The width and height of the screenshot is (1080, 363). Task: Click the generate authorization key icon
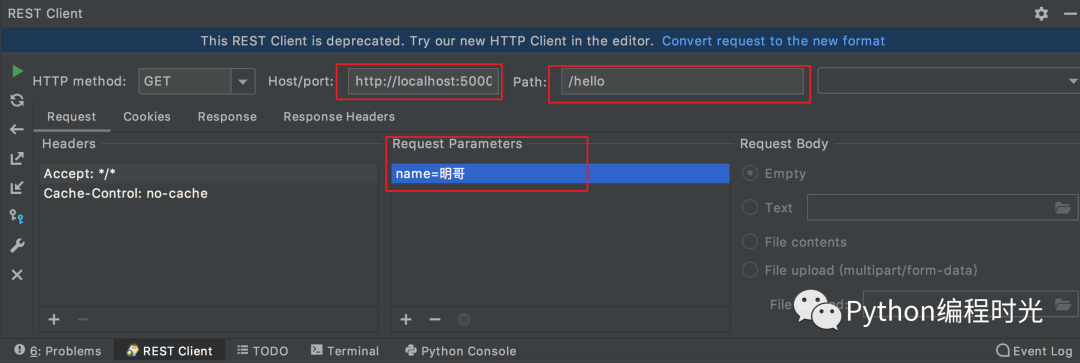pos(17,216)
